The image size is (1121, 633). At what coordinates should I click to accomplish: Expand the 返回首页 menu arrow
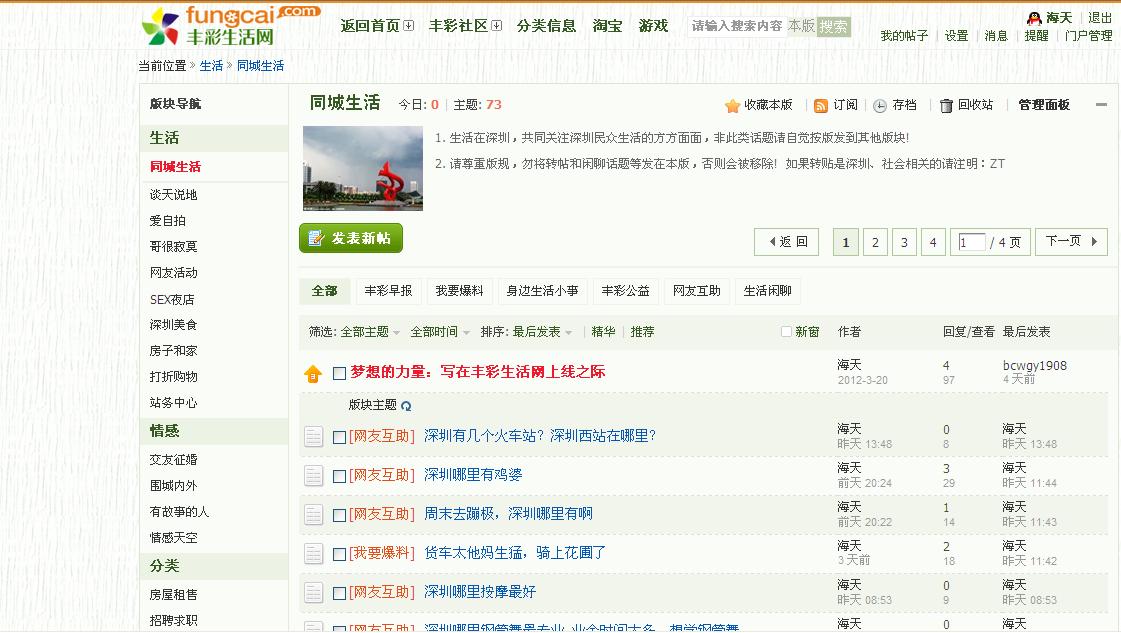[409, 26]
